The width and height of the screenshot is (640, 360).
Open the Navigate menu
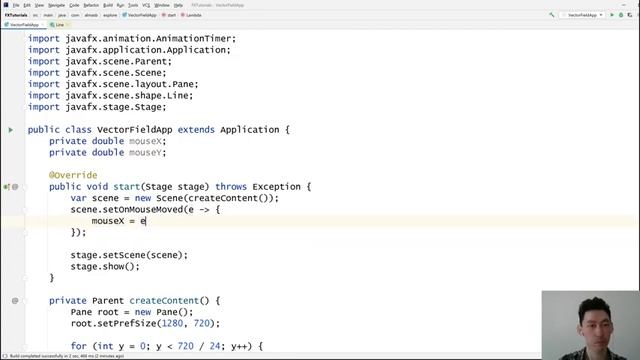pos(56,5)
